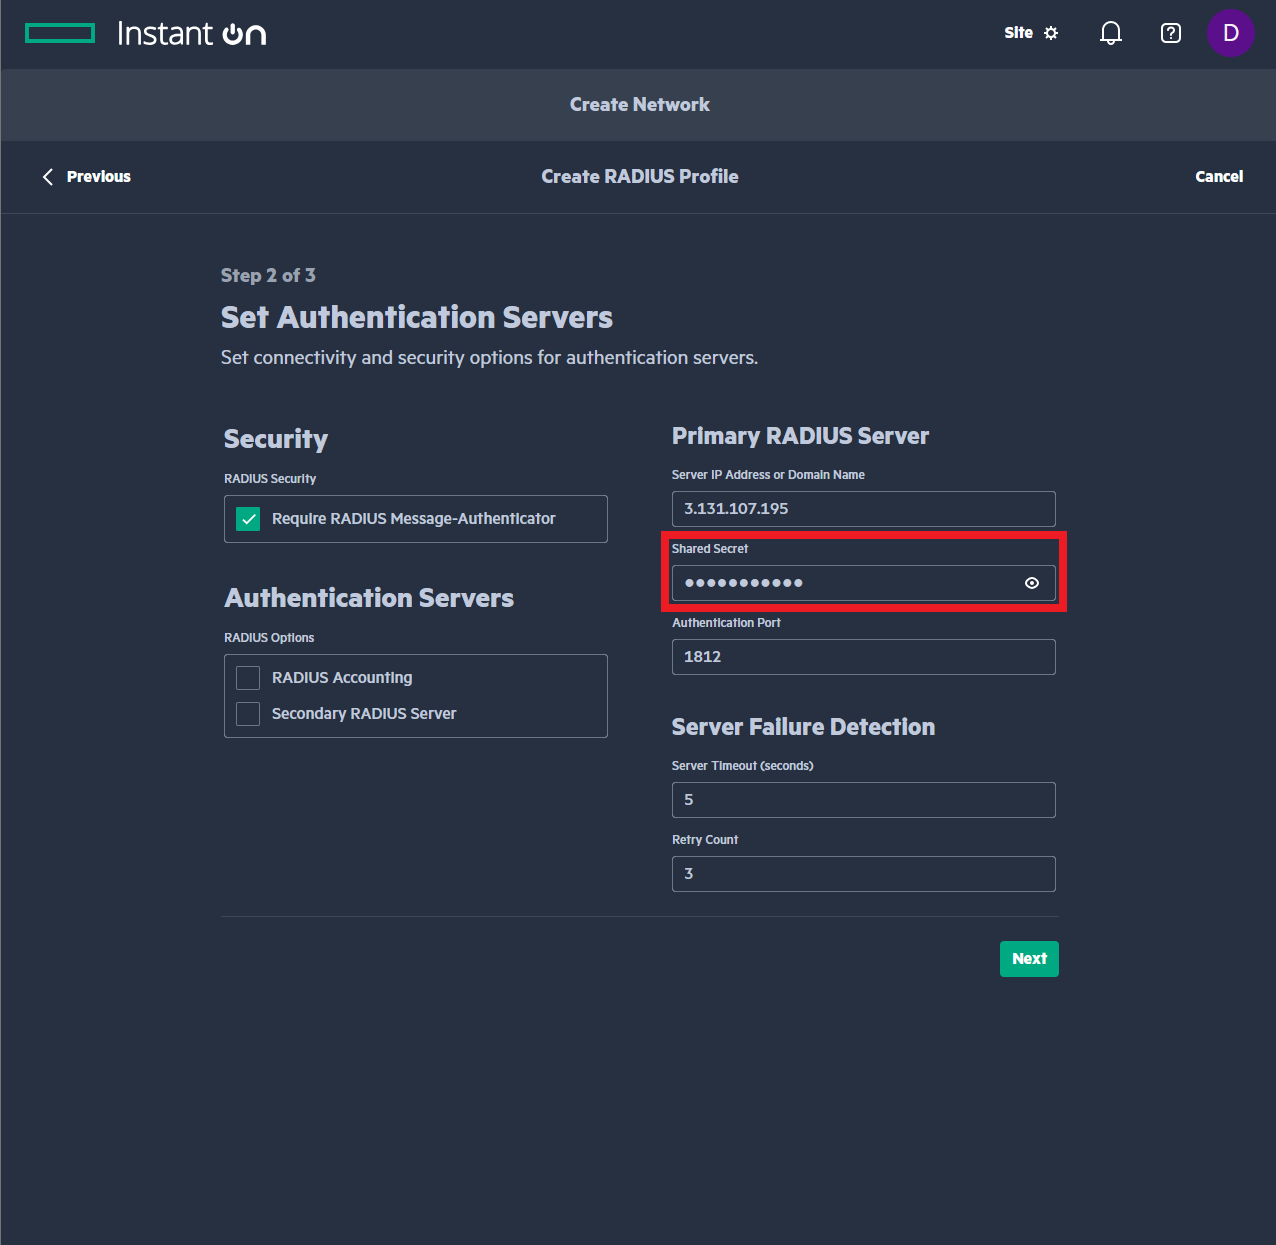Viewport: 1276px width, 1245px height.
Task: Click the connectivity and security options description
Action: coord(489,358)
